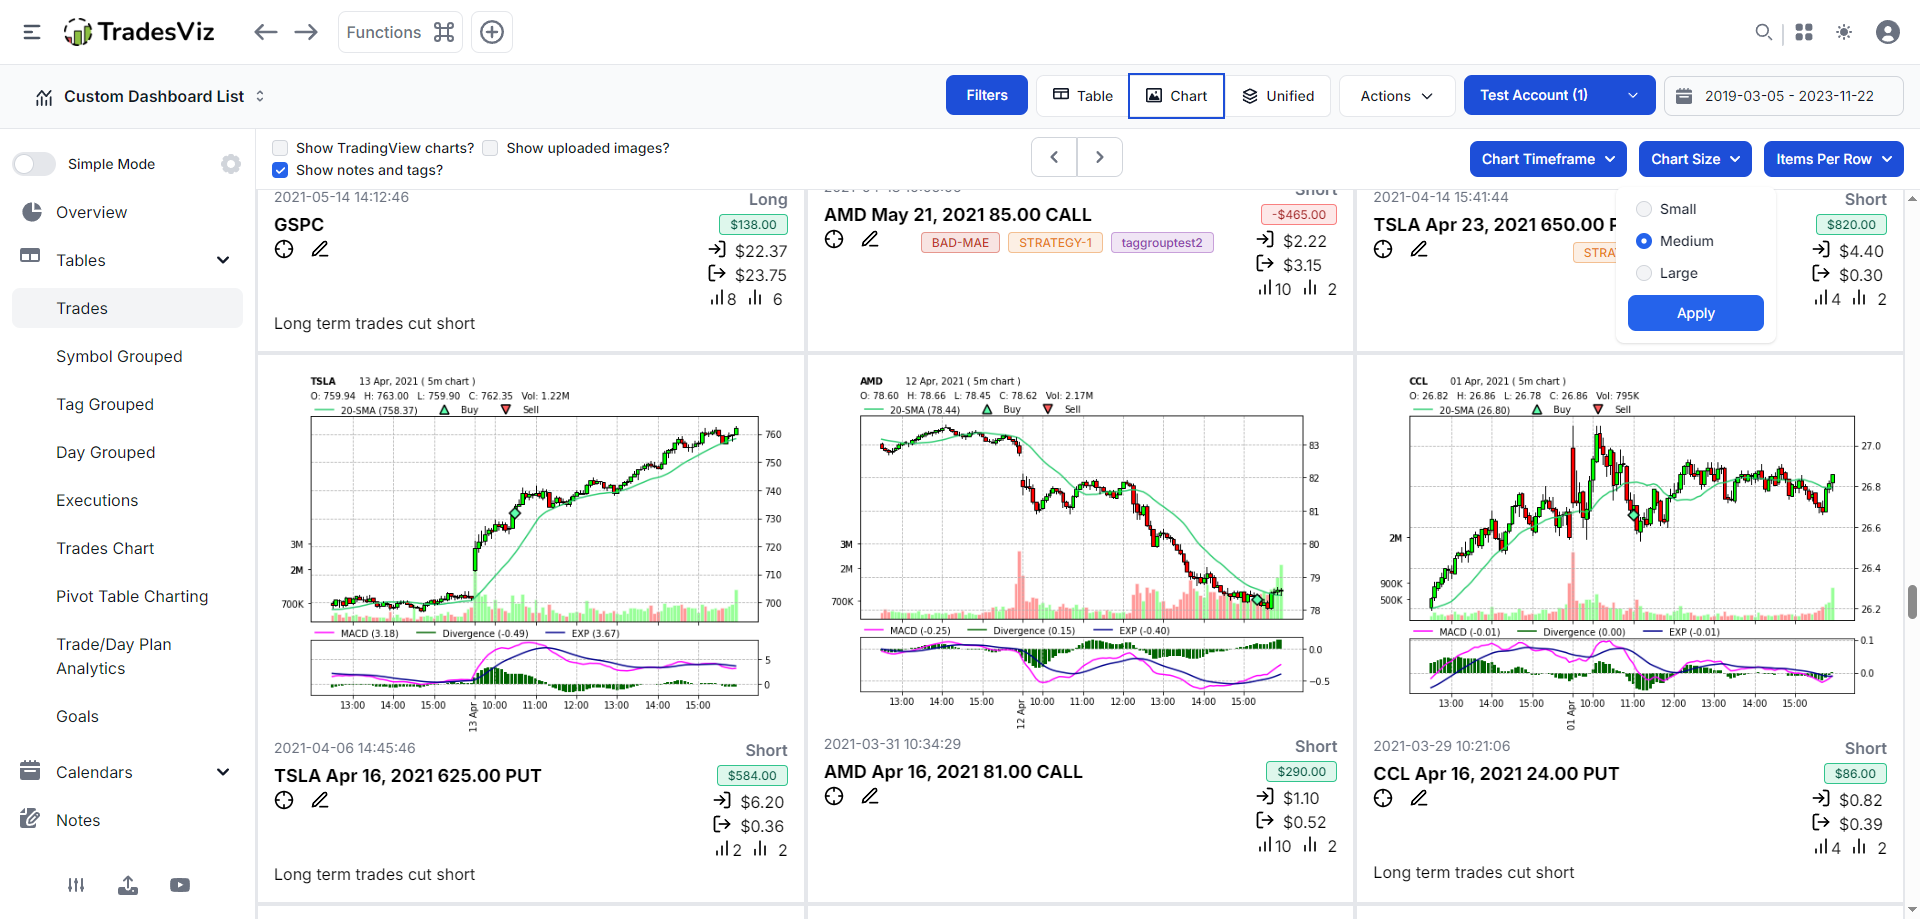Edit AMD May 21 CALL trade pencil
The width and height of the screenshot is (1920, 919).
tap(870, 239)
